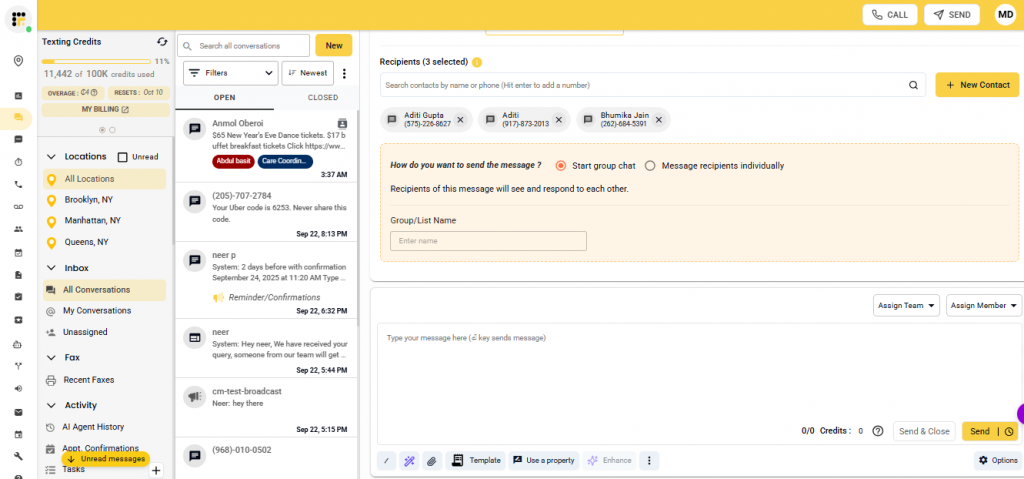The height and width of the screenshot is (479, 1024).
Task: Click the contact card icon on the Anmol Oberoi conversation
Action: point(343,124)
